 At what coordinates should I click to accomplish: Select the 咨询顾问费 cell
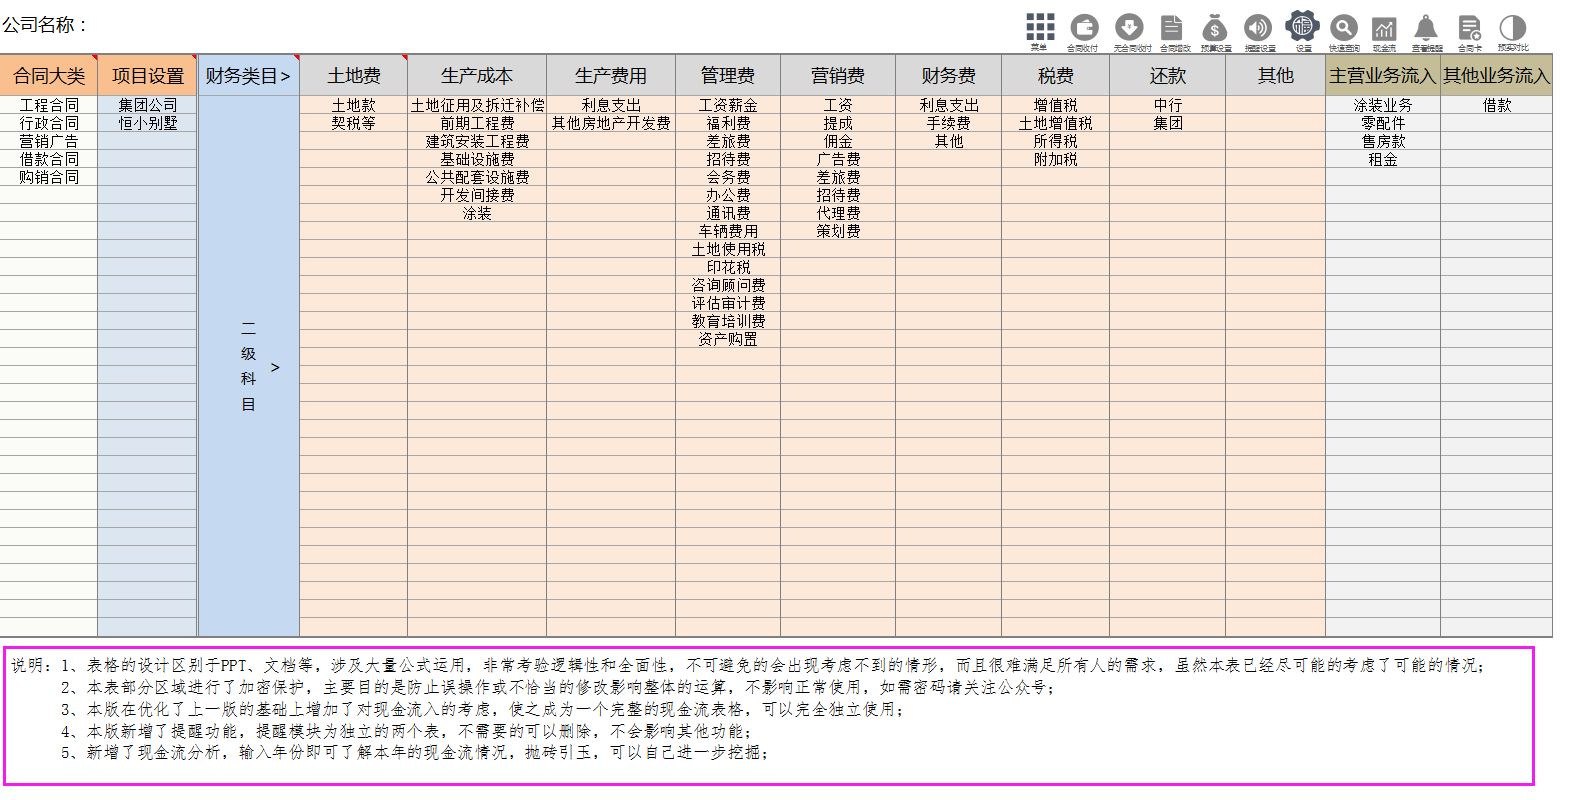[728, 285]
